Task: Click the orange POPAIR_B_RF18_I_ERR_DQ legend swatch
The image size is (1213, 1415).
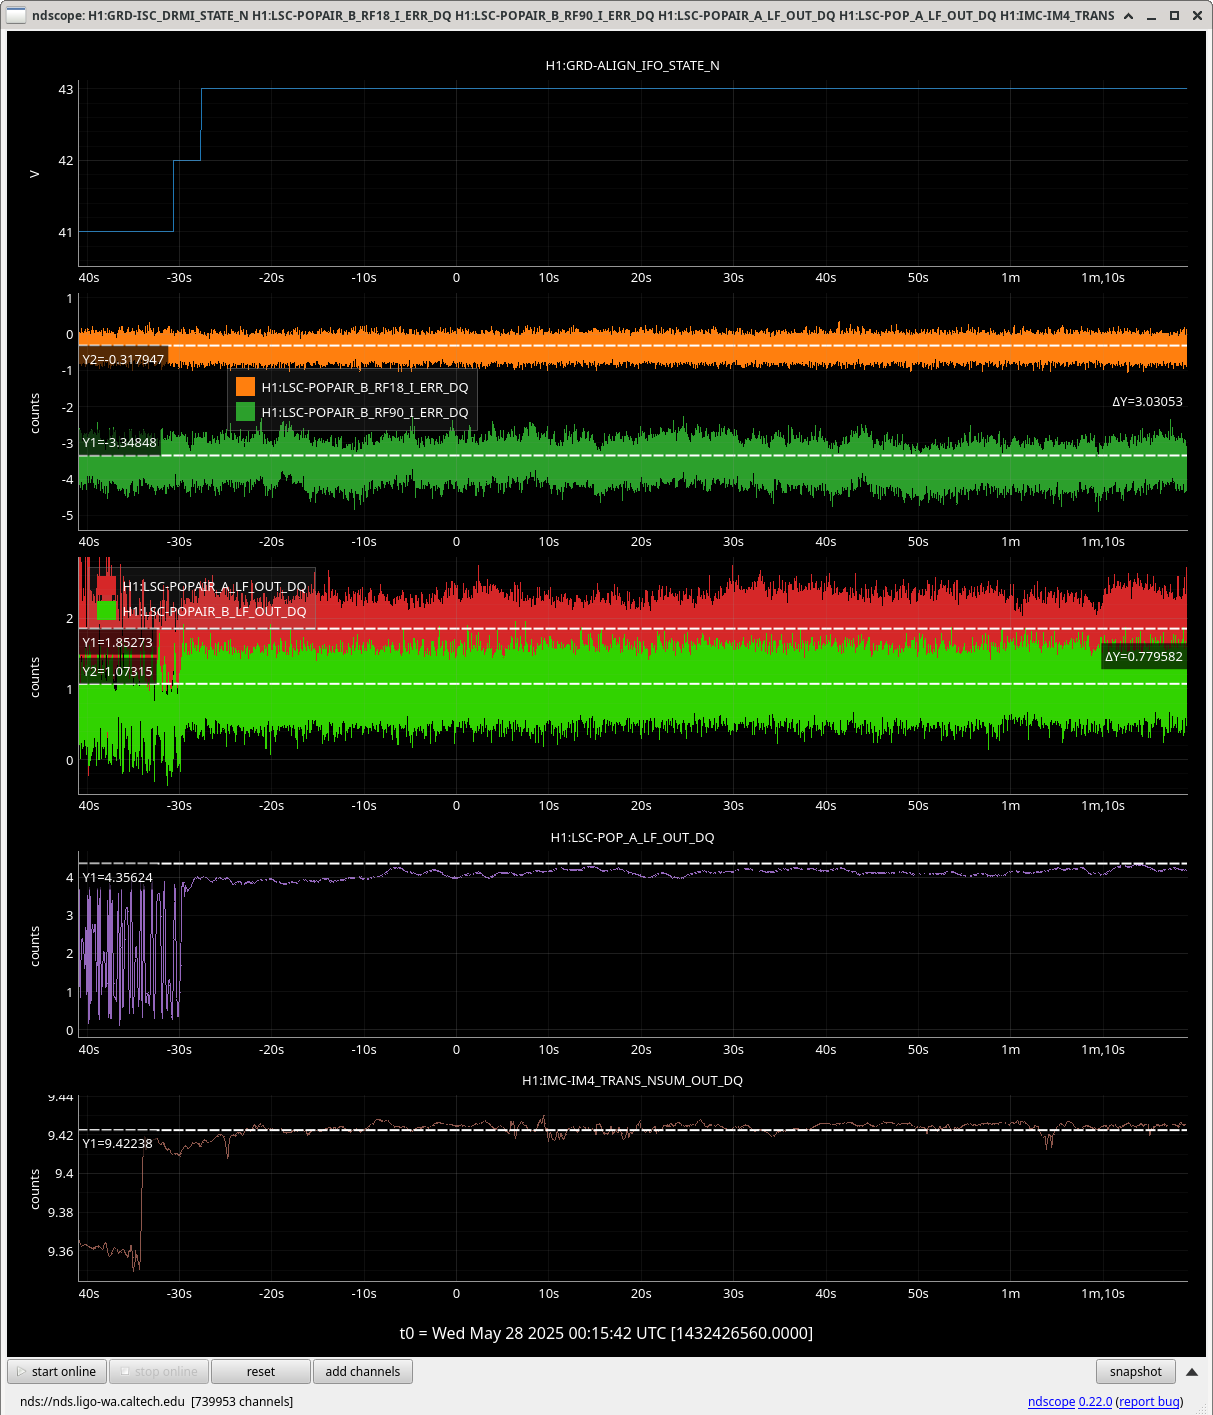Action: coord(245,387)
